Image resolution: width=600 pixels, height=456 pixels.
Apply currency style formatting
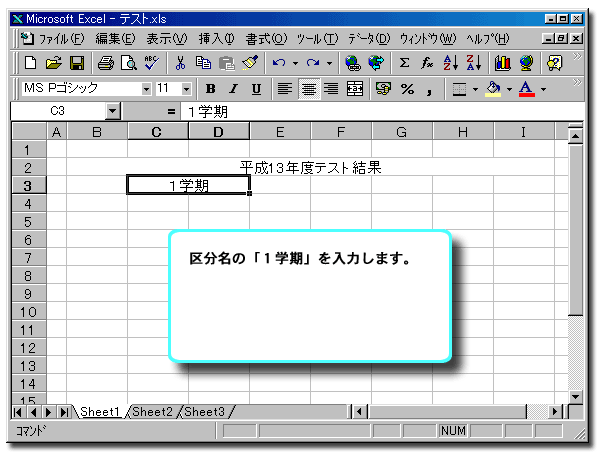(383, 89)
